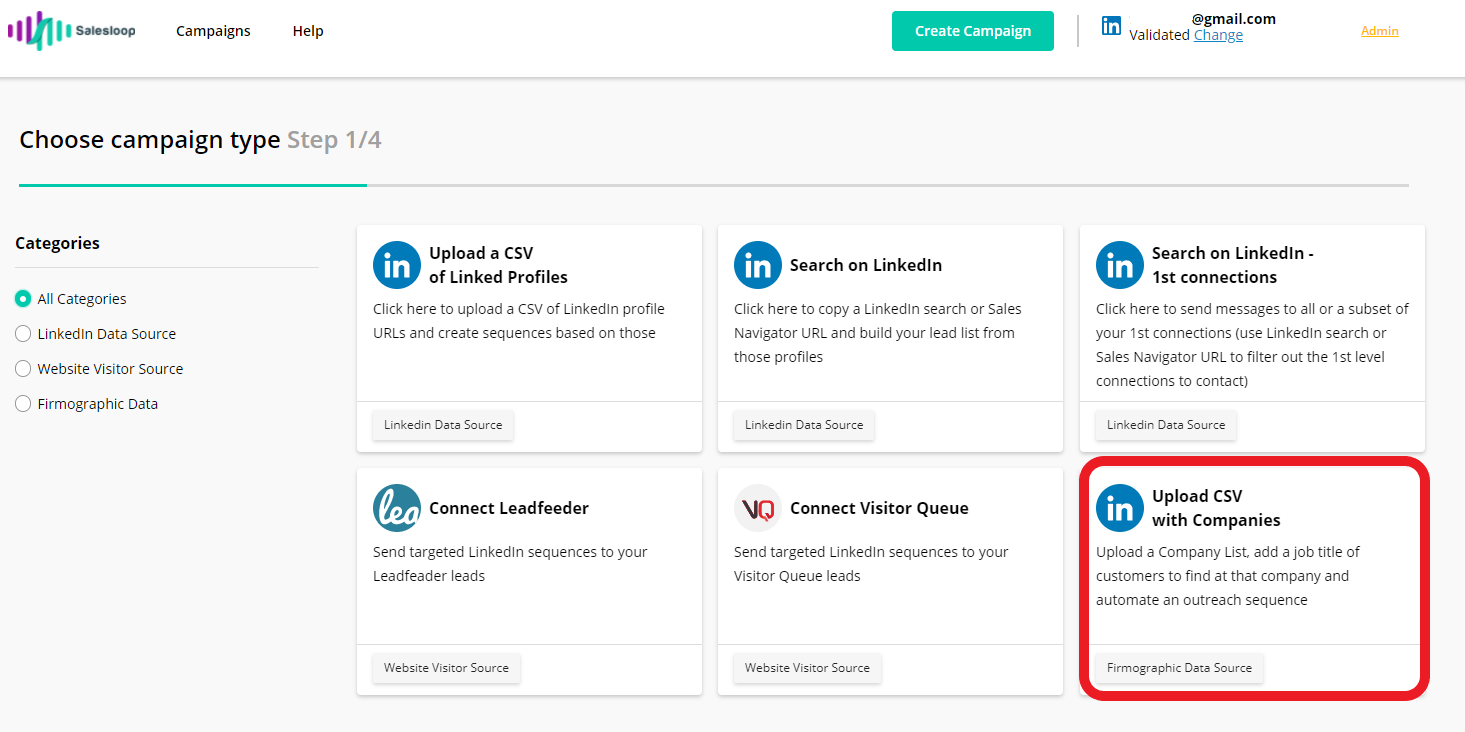Select the All Categories radio button

(x=23, y=299)
